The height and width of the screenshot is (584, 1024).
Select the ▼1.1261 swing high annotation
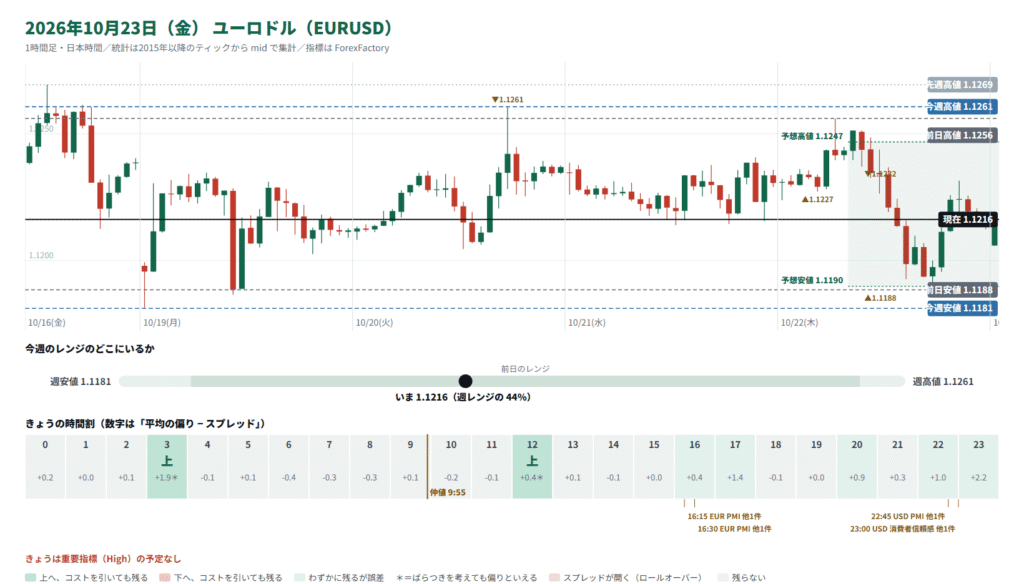507,99
